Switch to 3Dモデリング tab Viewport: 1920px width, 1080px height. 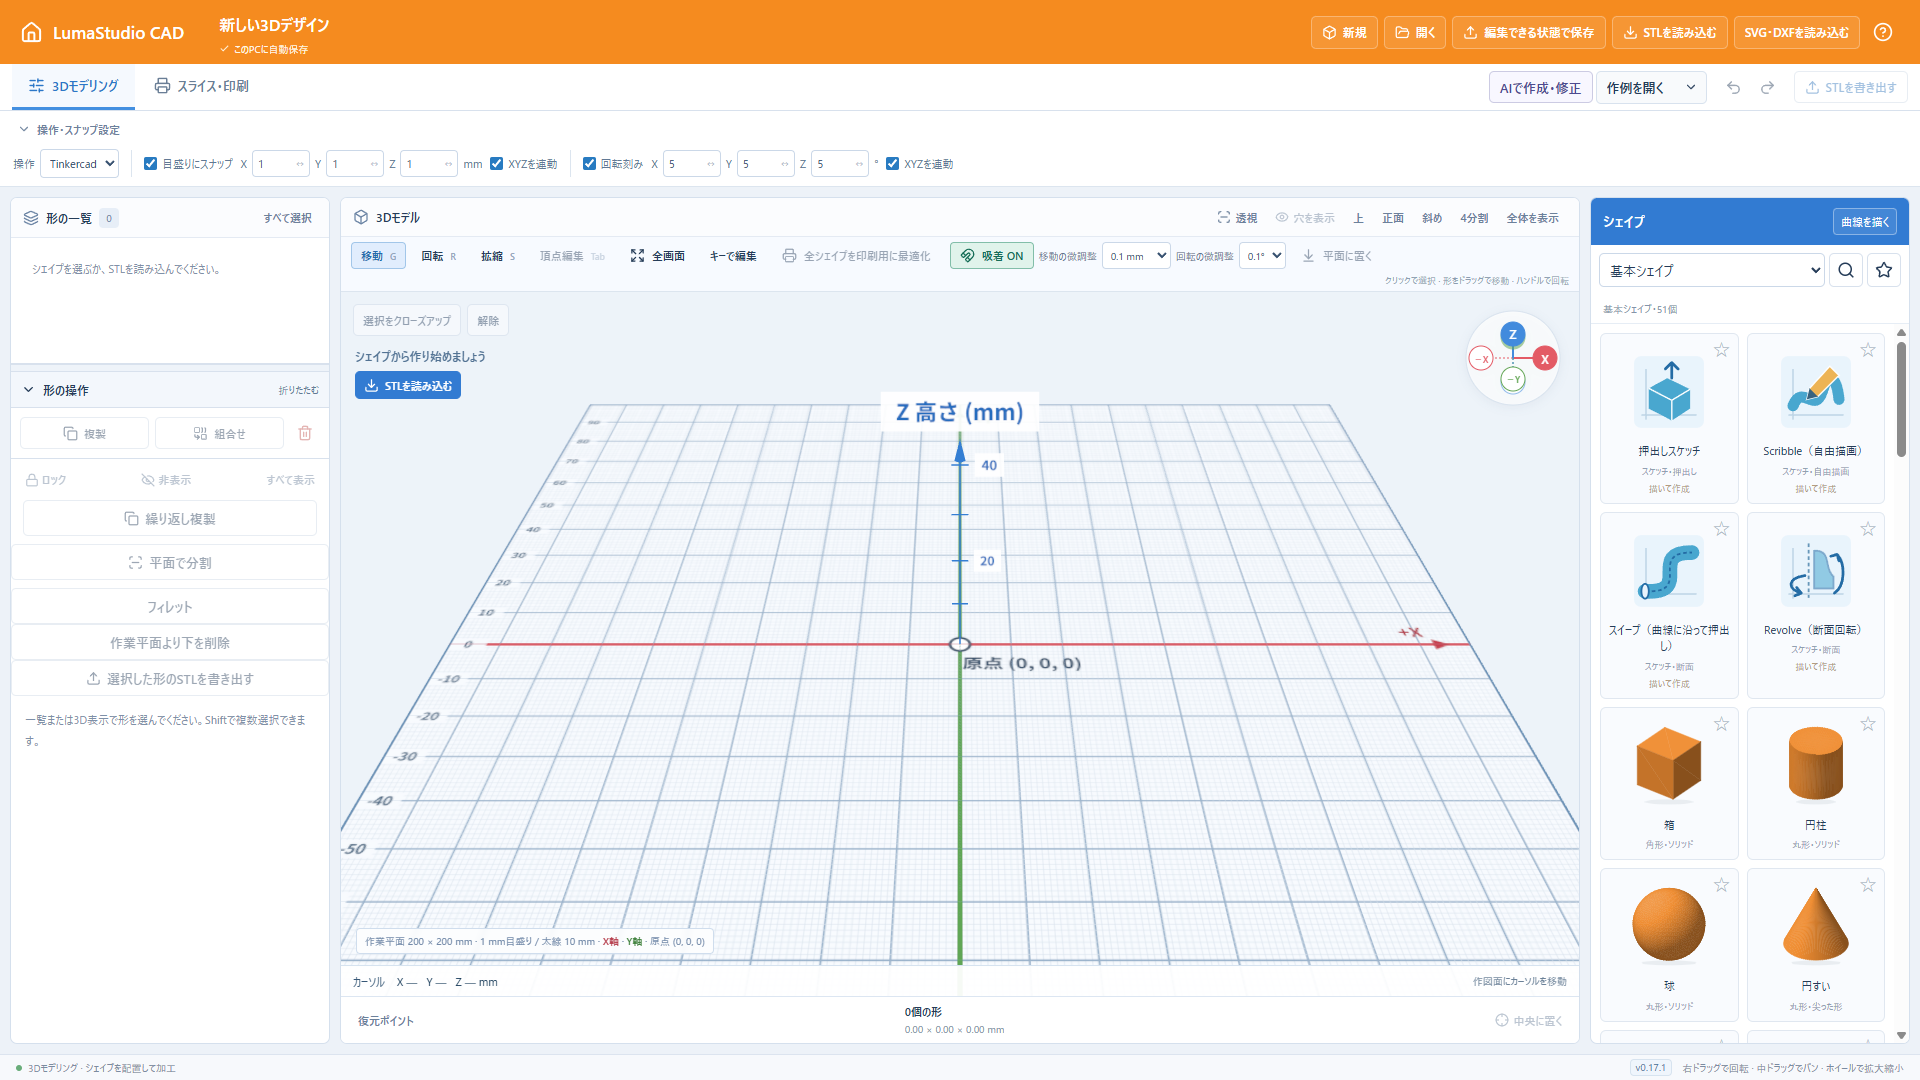coord(73,86)
